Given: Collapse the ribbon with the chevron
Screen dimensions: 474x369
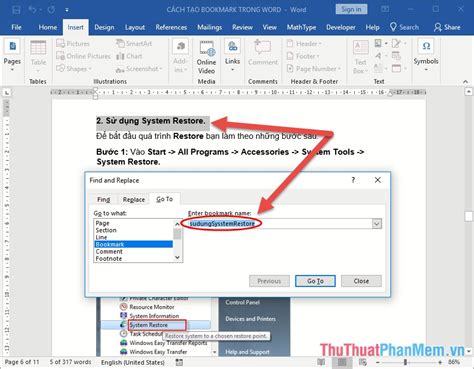Looking at the screenshot, I should (465, 81).
